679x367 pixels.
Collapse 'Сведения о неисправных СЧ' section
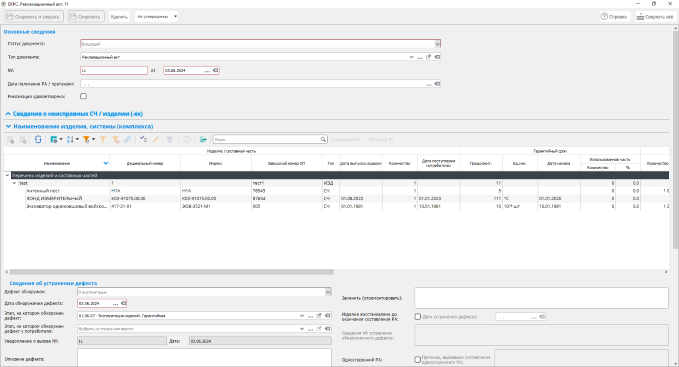click(x=8, y=114)
